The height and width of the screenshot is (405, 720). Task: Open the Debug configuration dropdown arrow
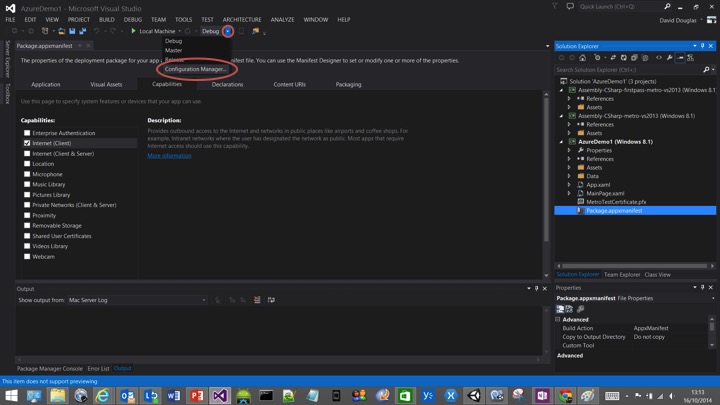pyautogui.click(x=228, y=31)
